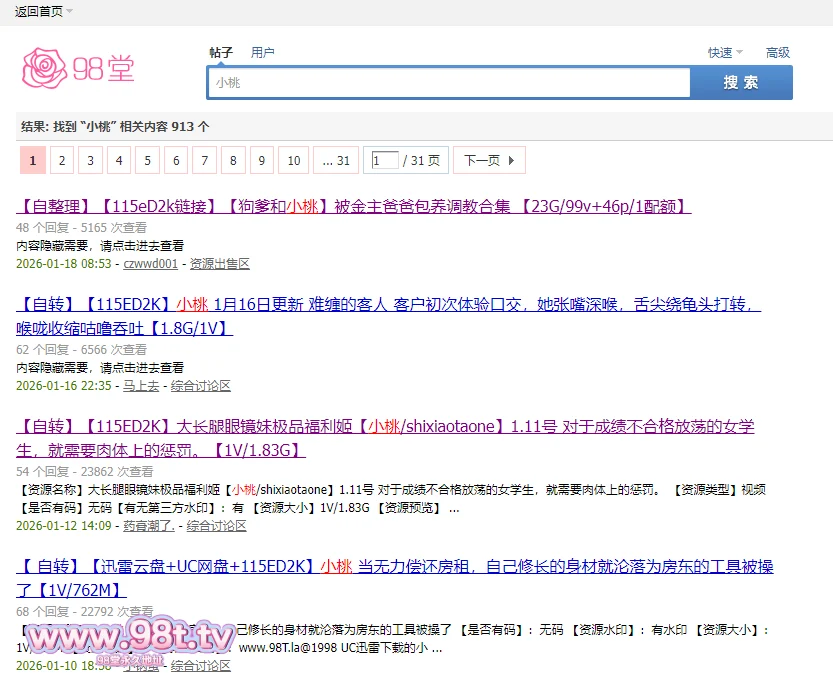Expand the 返回首页 dropdown arrow
The image size is (833, 675).
[x=69, y=11]
